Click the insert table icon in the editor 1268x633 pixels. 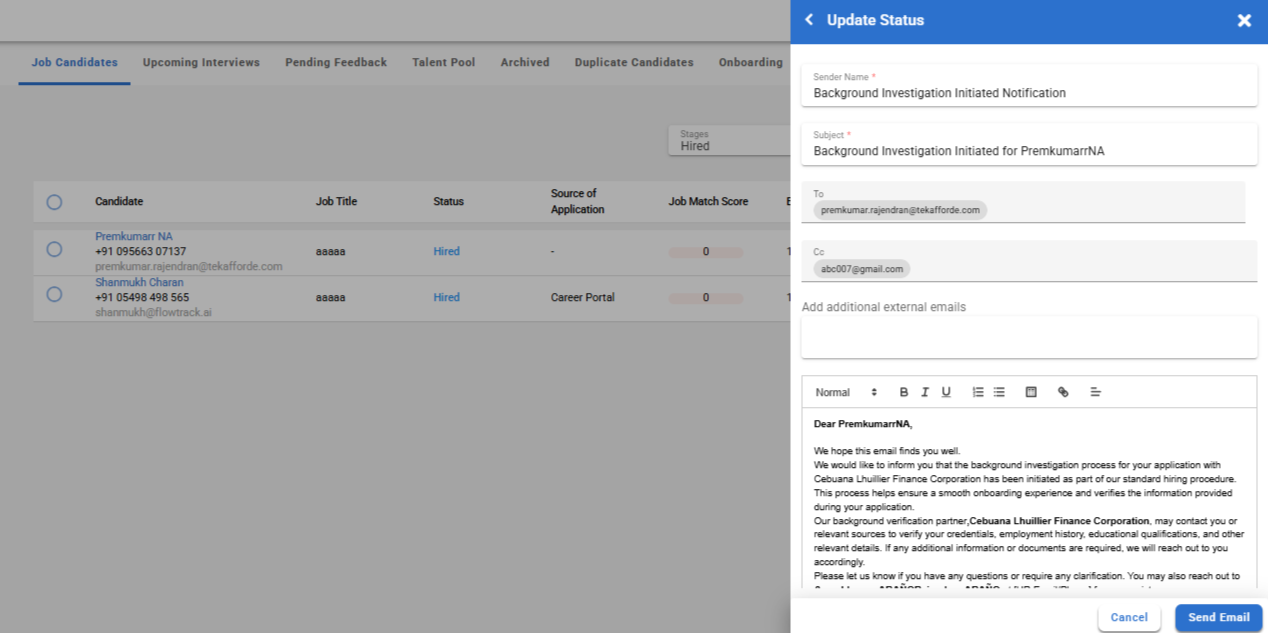click(x=1031, y=392)
